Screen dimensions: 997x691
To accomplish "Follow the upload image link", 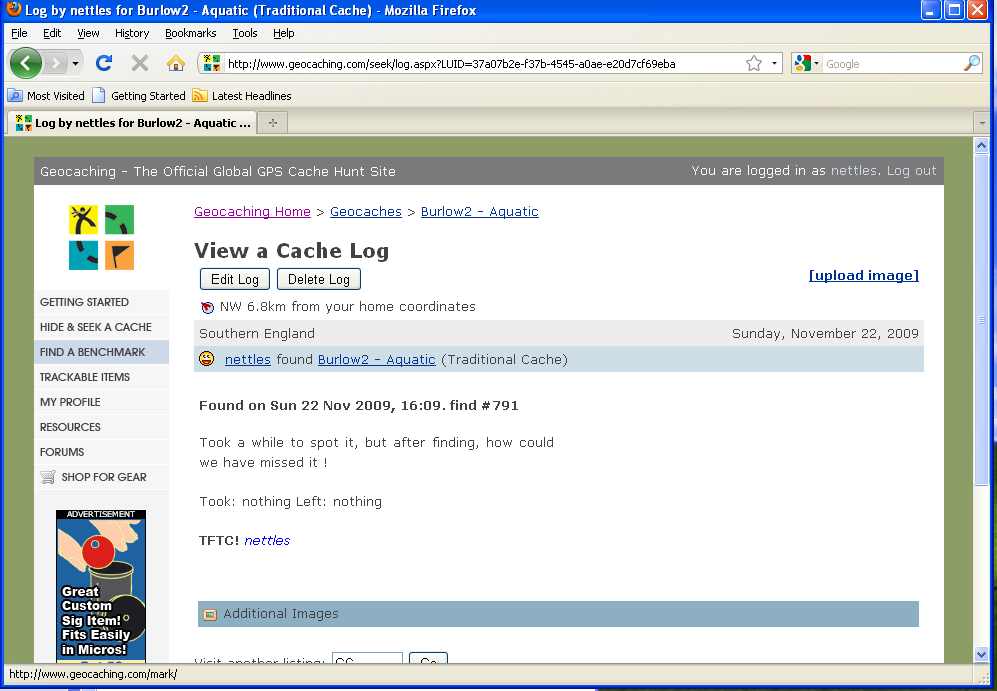I will coord(863,276).
